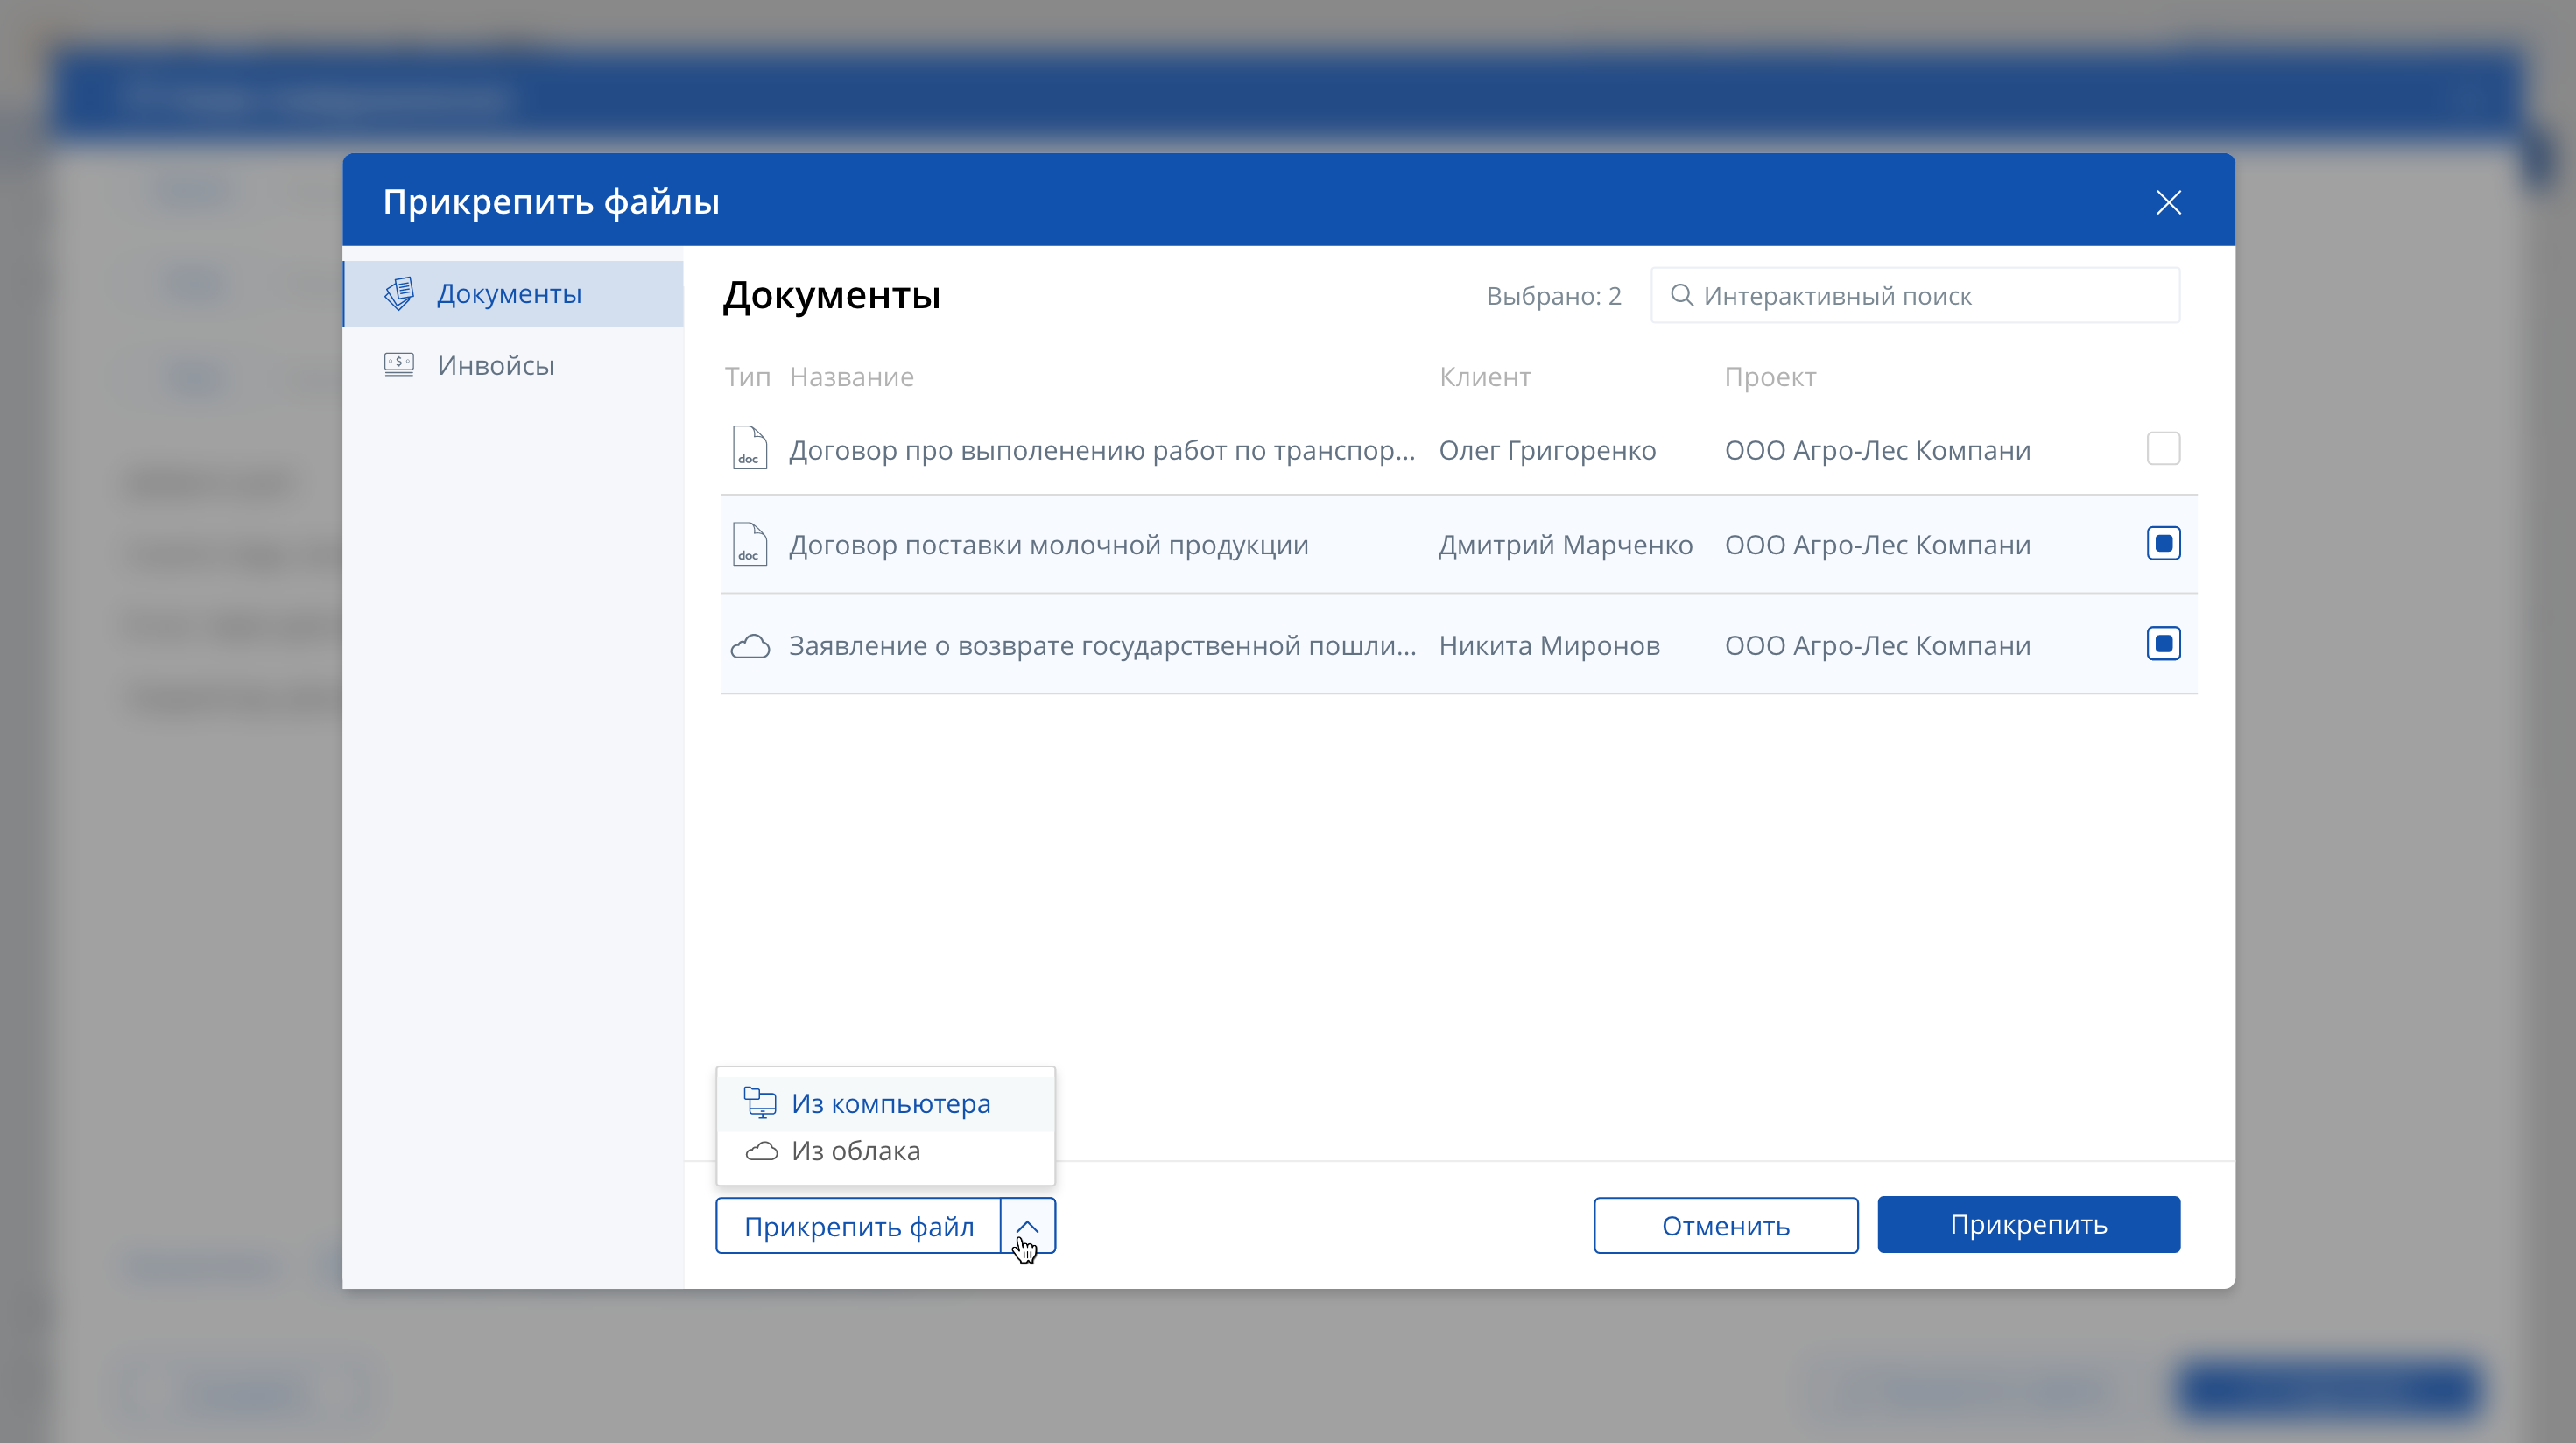The width and height of the screenshot is (2576, 1443).
Task: Confirm with the Прикрепить button
Action: click(x=2028, y=1224)
